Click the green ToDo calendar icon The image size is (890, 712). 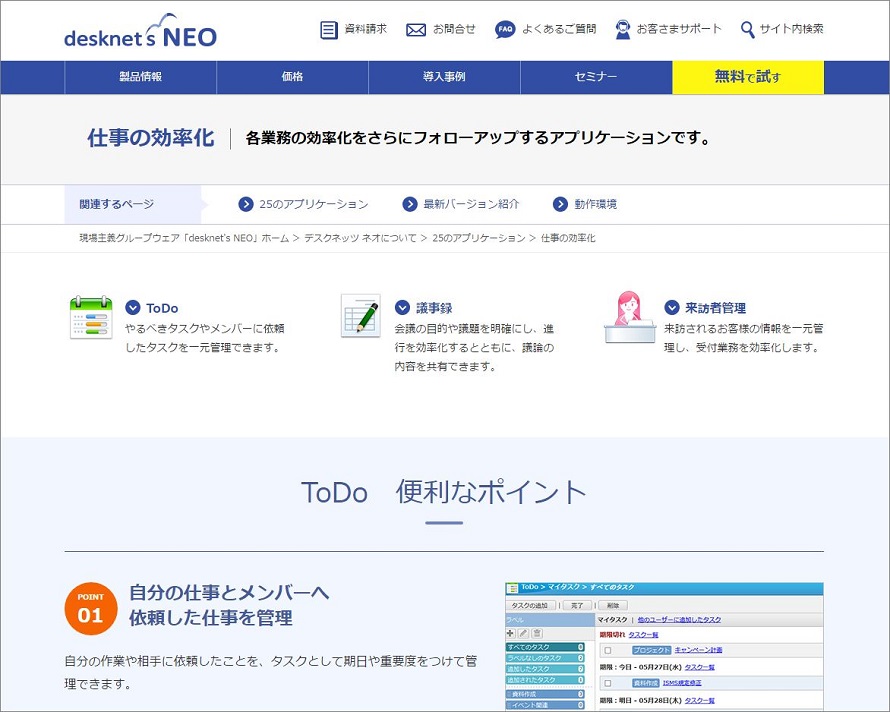point(91,317)
